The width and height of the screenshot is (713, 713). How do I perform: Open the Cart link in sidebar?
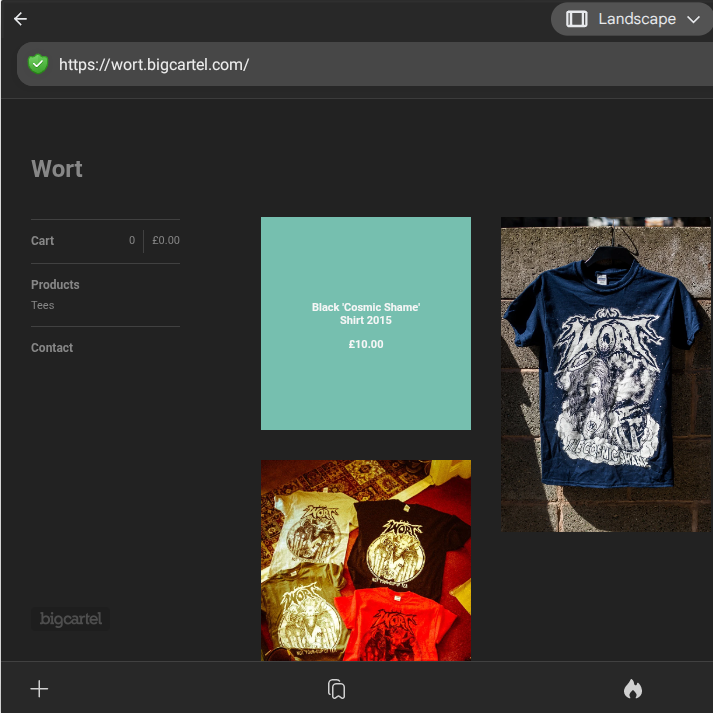click(x=43, y=241)
